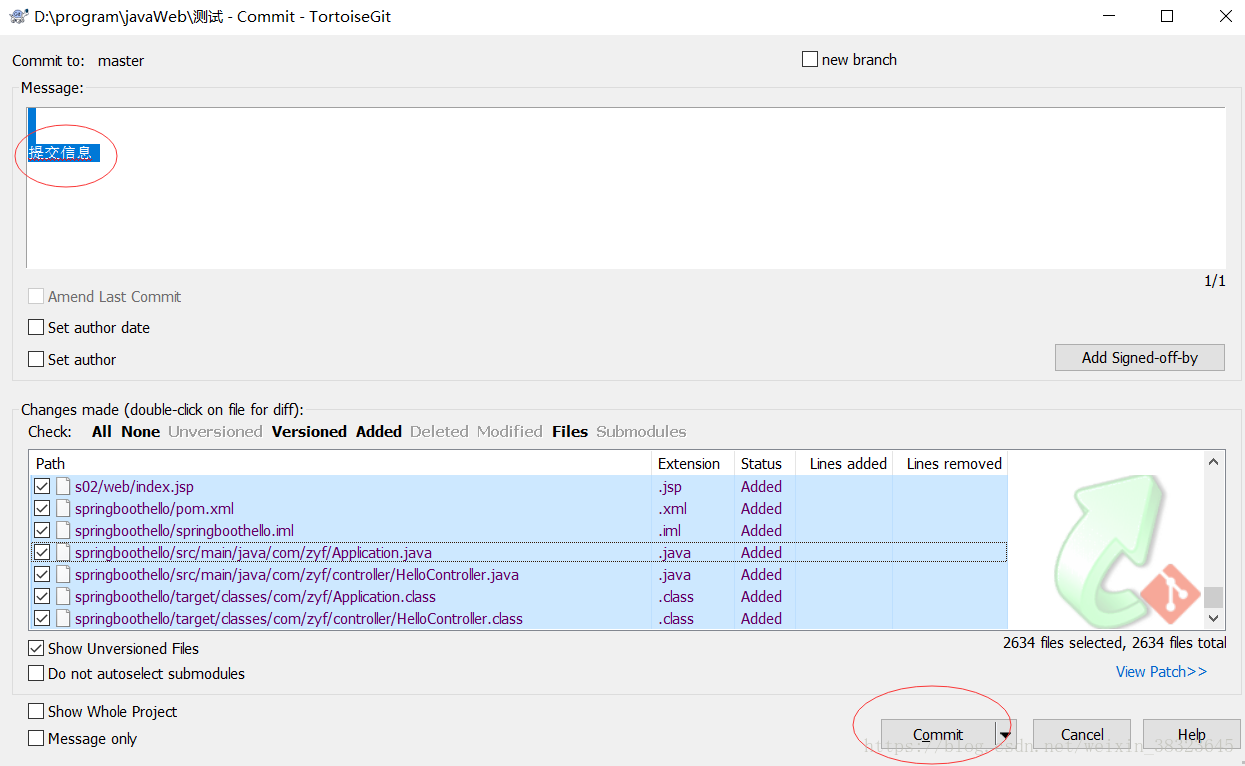Sort by Lines removed column header
Image resolution: width=1245 pixels, height=766 pixels.
[x=950, y=464]
